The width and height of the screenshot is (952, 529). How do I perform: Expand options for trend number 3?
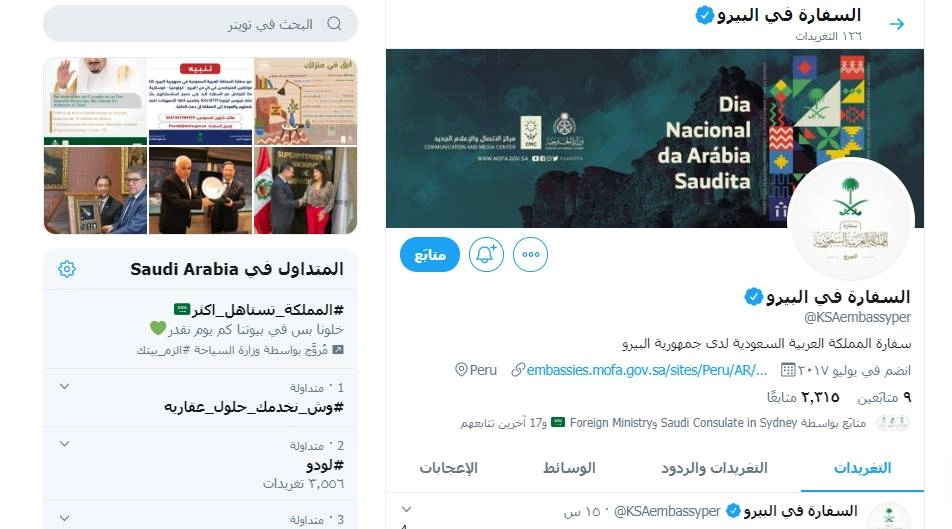pos(64,518)
